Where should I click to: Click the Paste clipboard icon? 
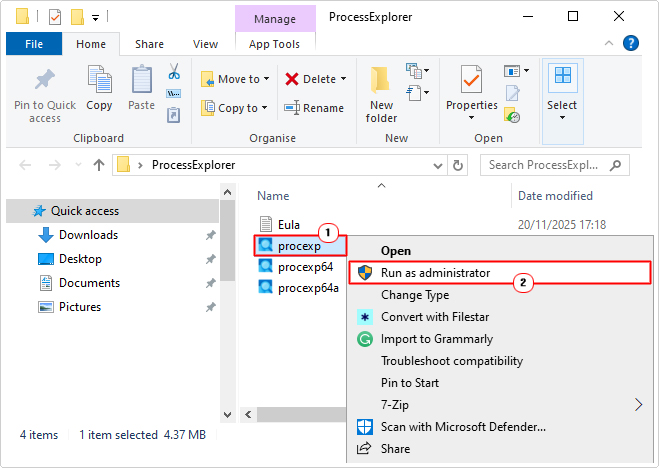click(x=142, y=79)
